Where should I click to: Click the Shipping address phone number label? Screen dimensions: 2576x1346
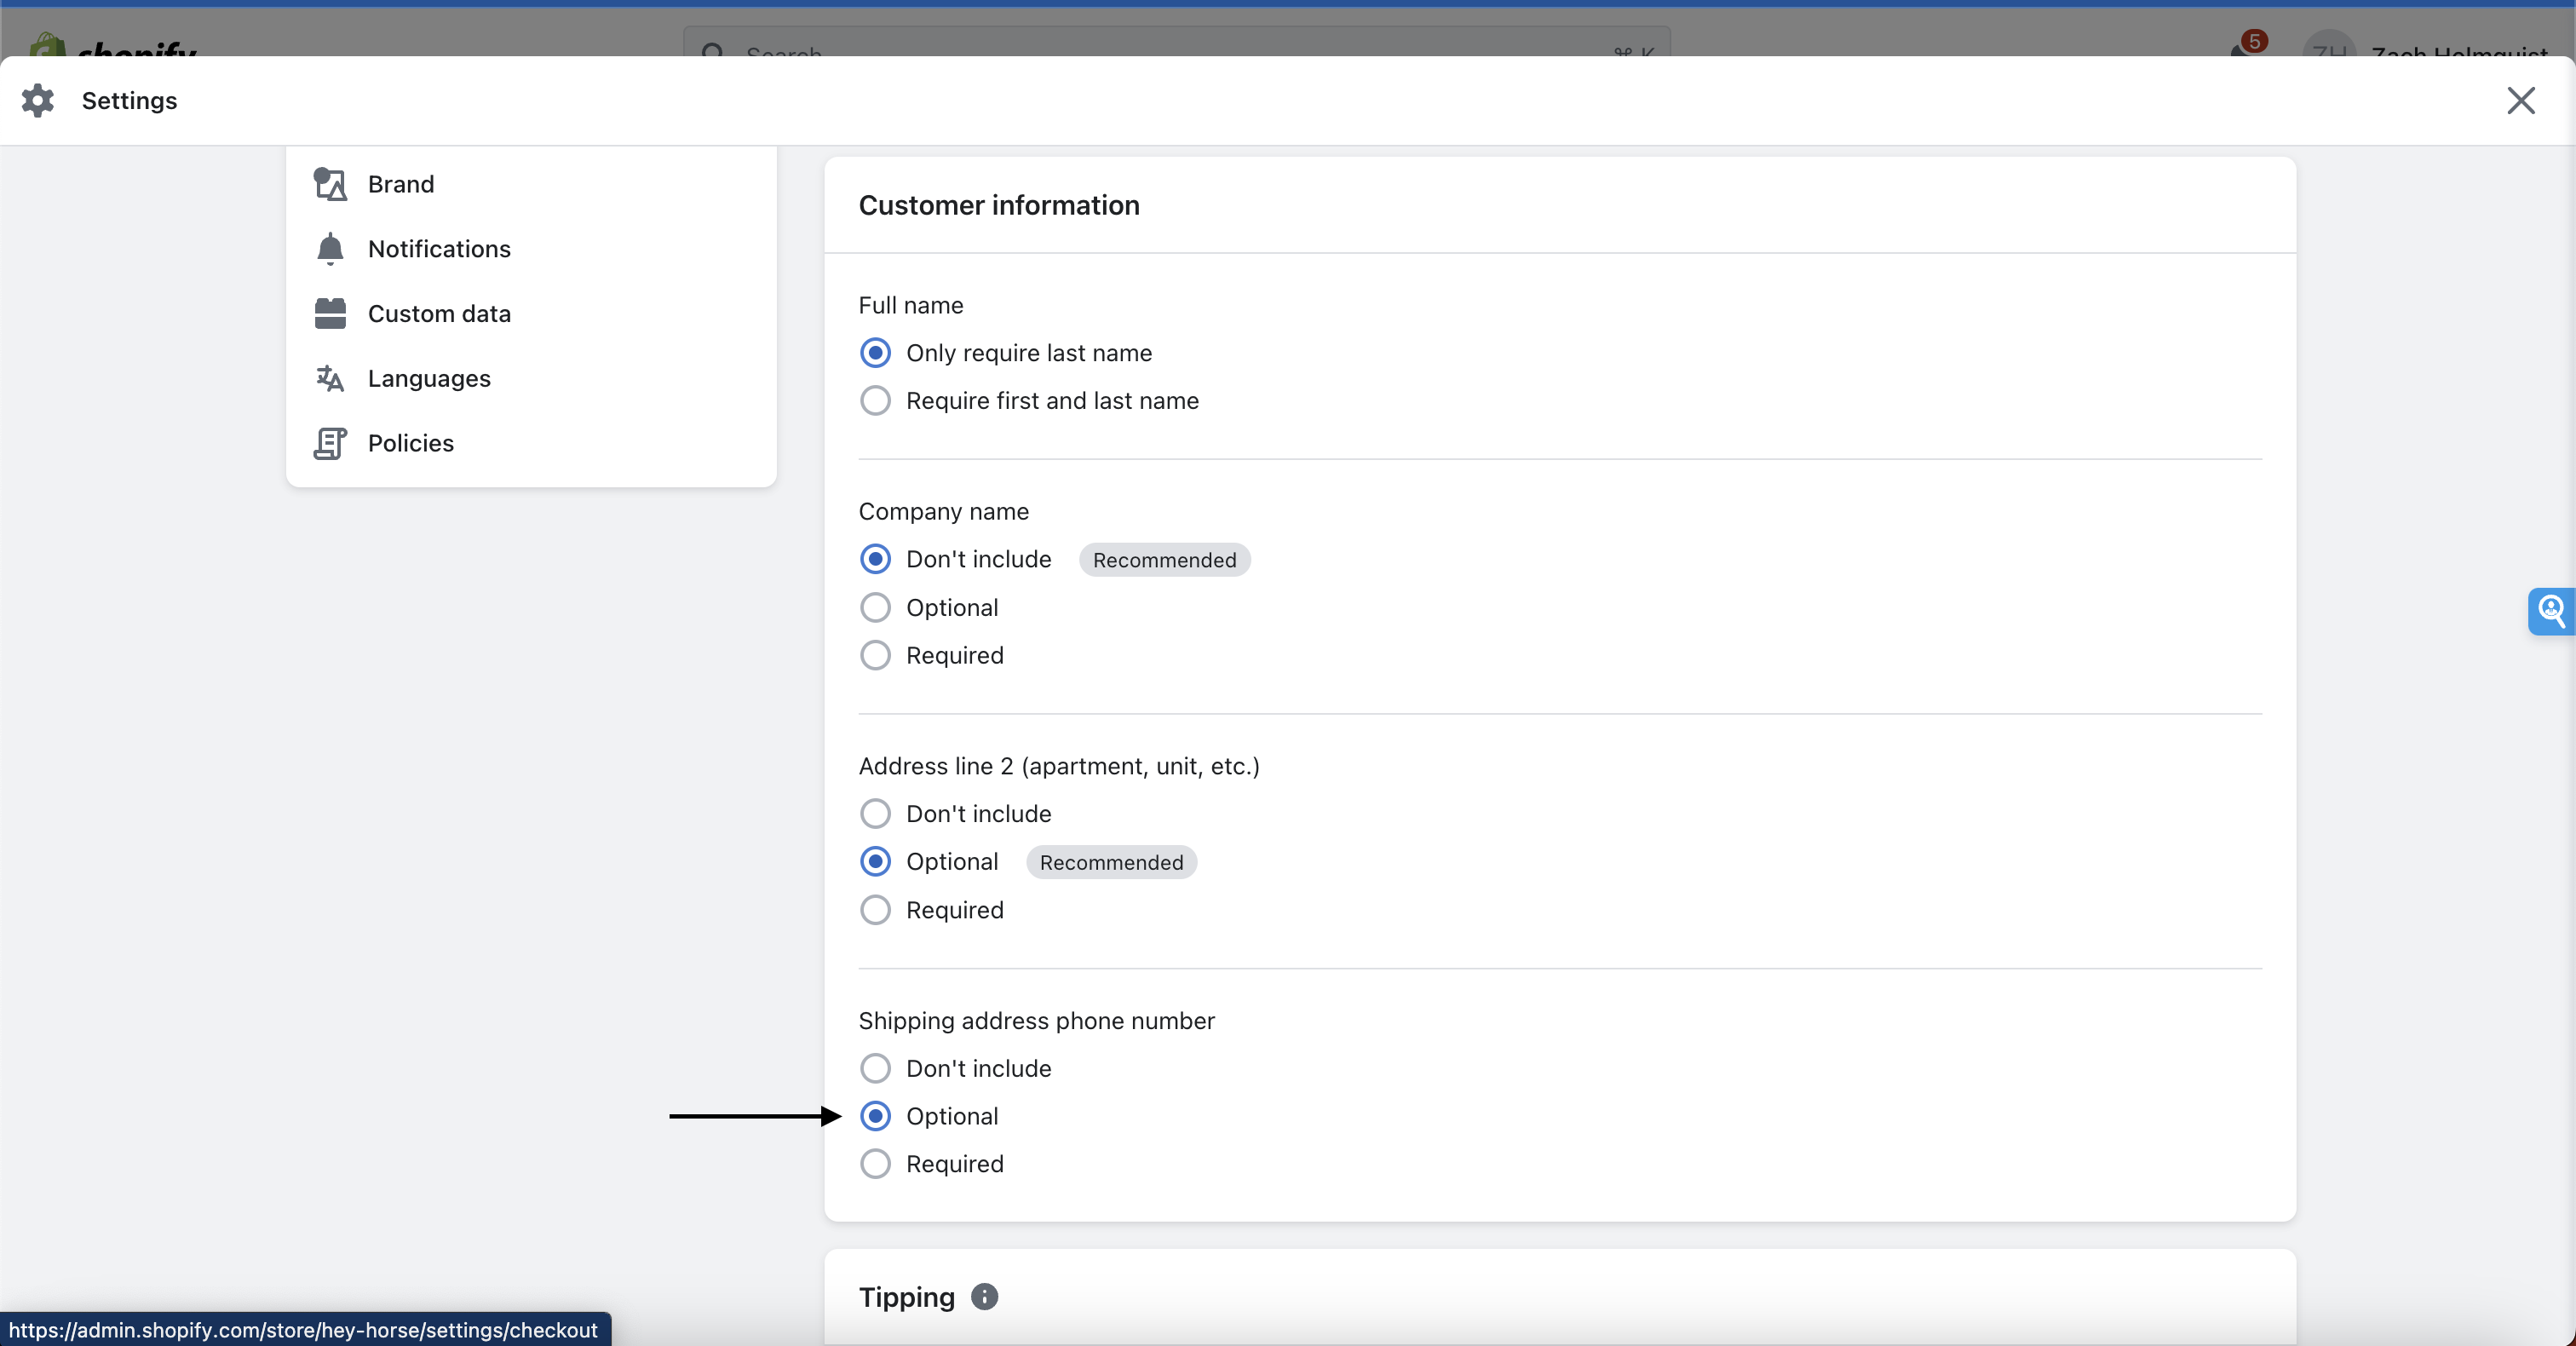pos(1037,1021)
